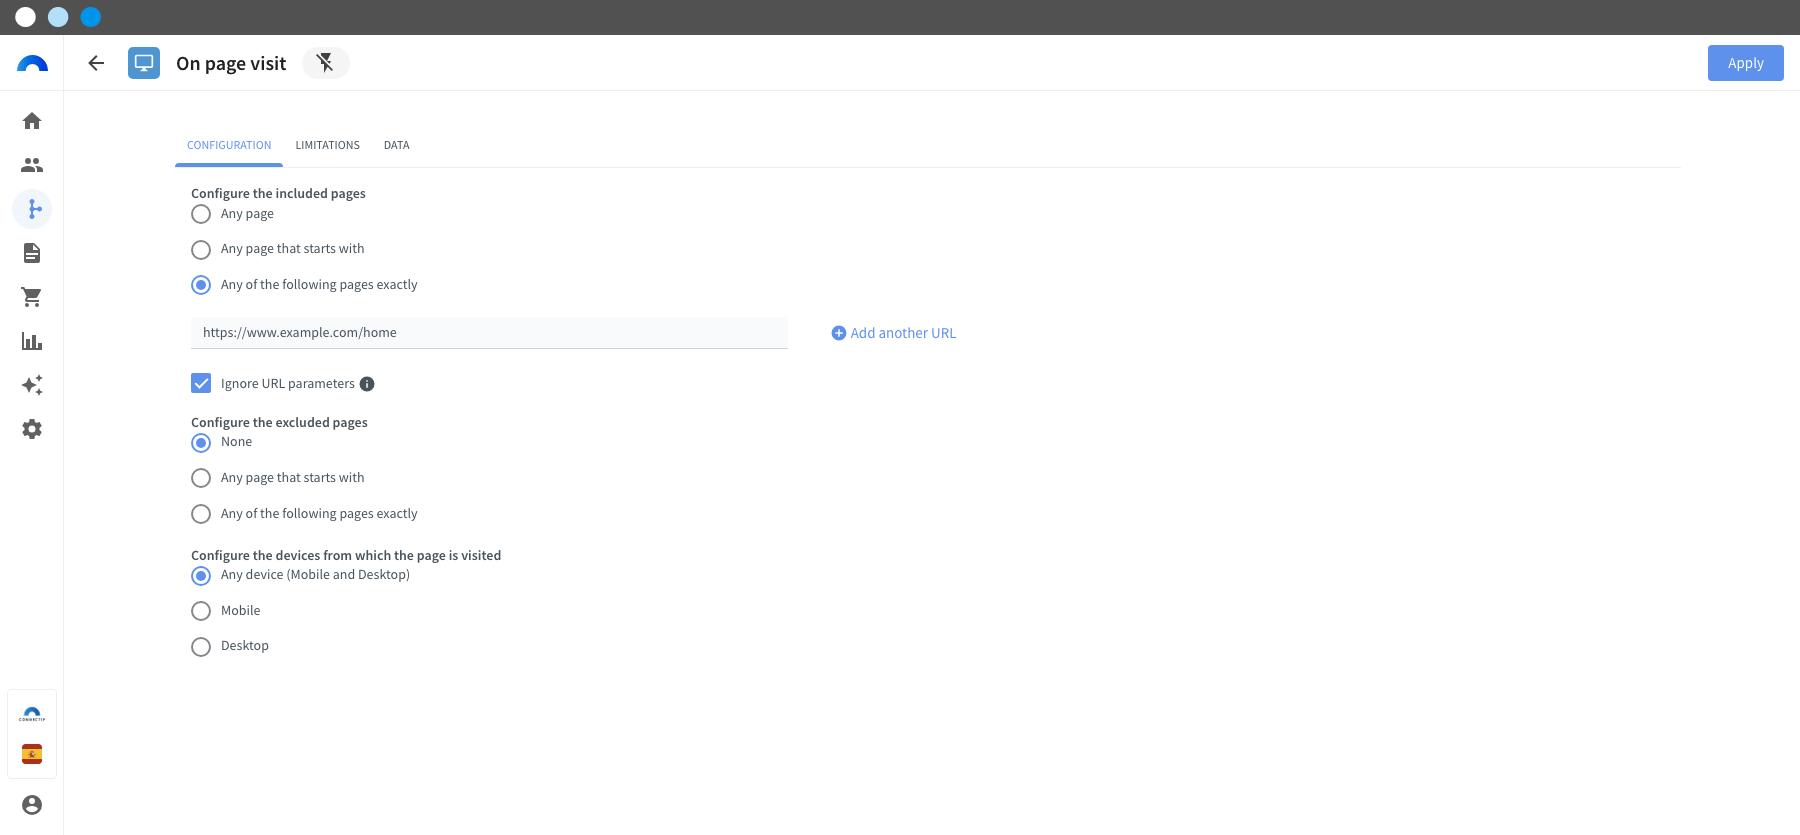Viewport: 1800px width, 835px height.
Task: Click the 'On page visit' title
Action: 231,63
